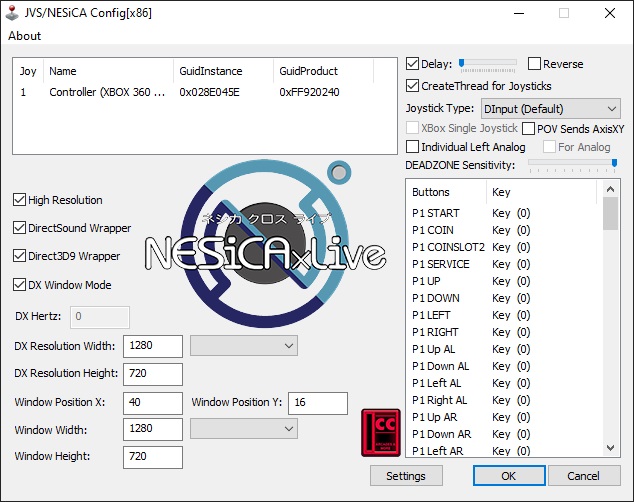Adjust the Delay slider handle
The width and height of the screenshot is (634, 502).
461,63
